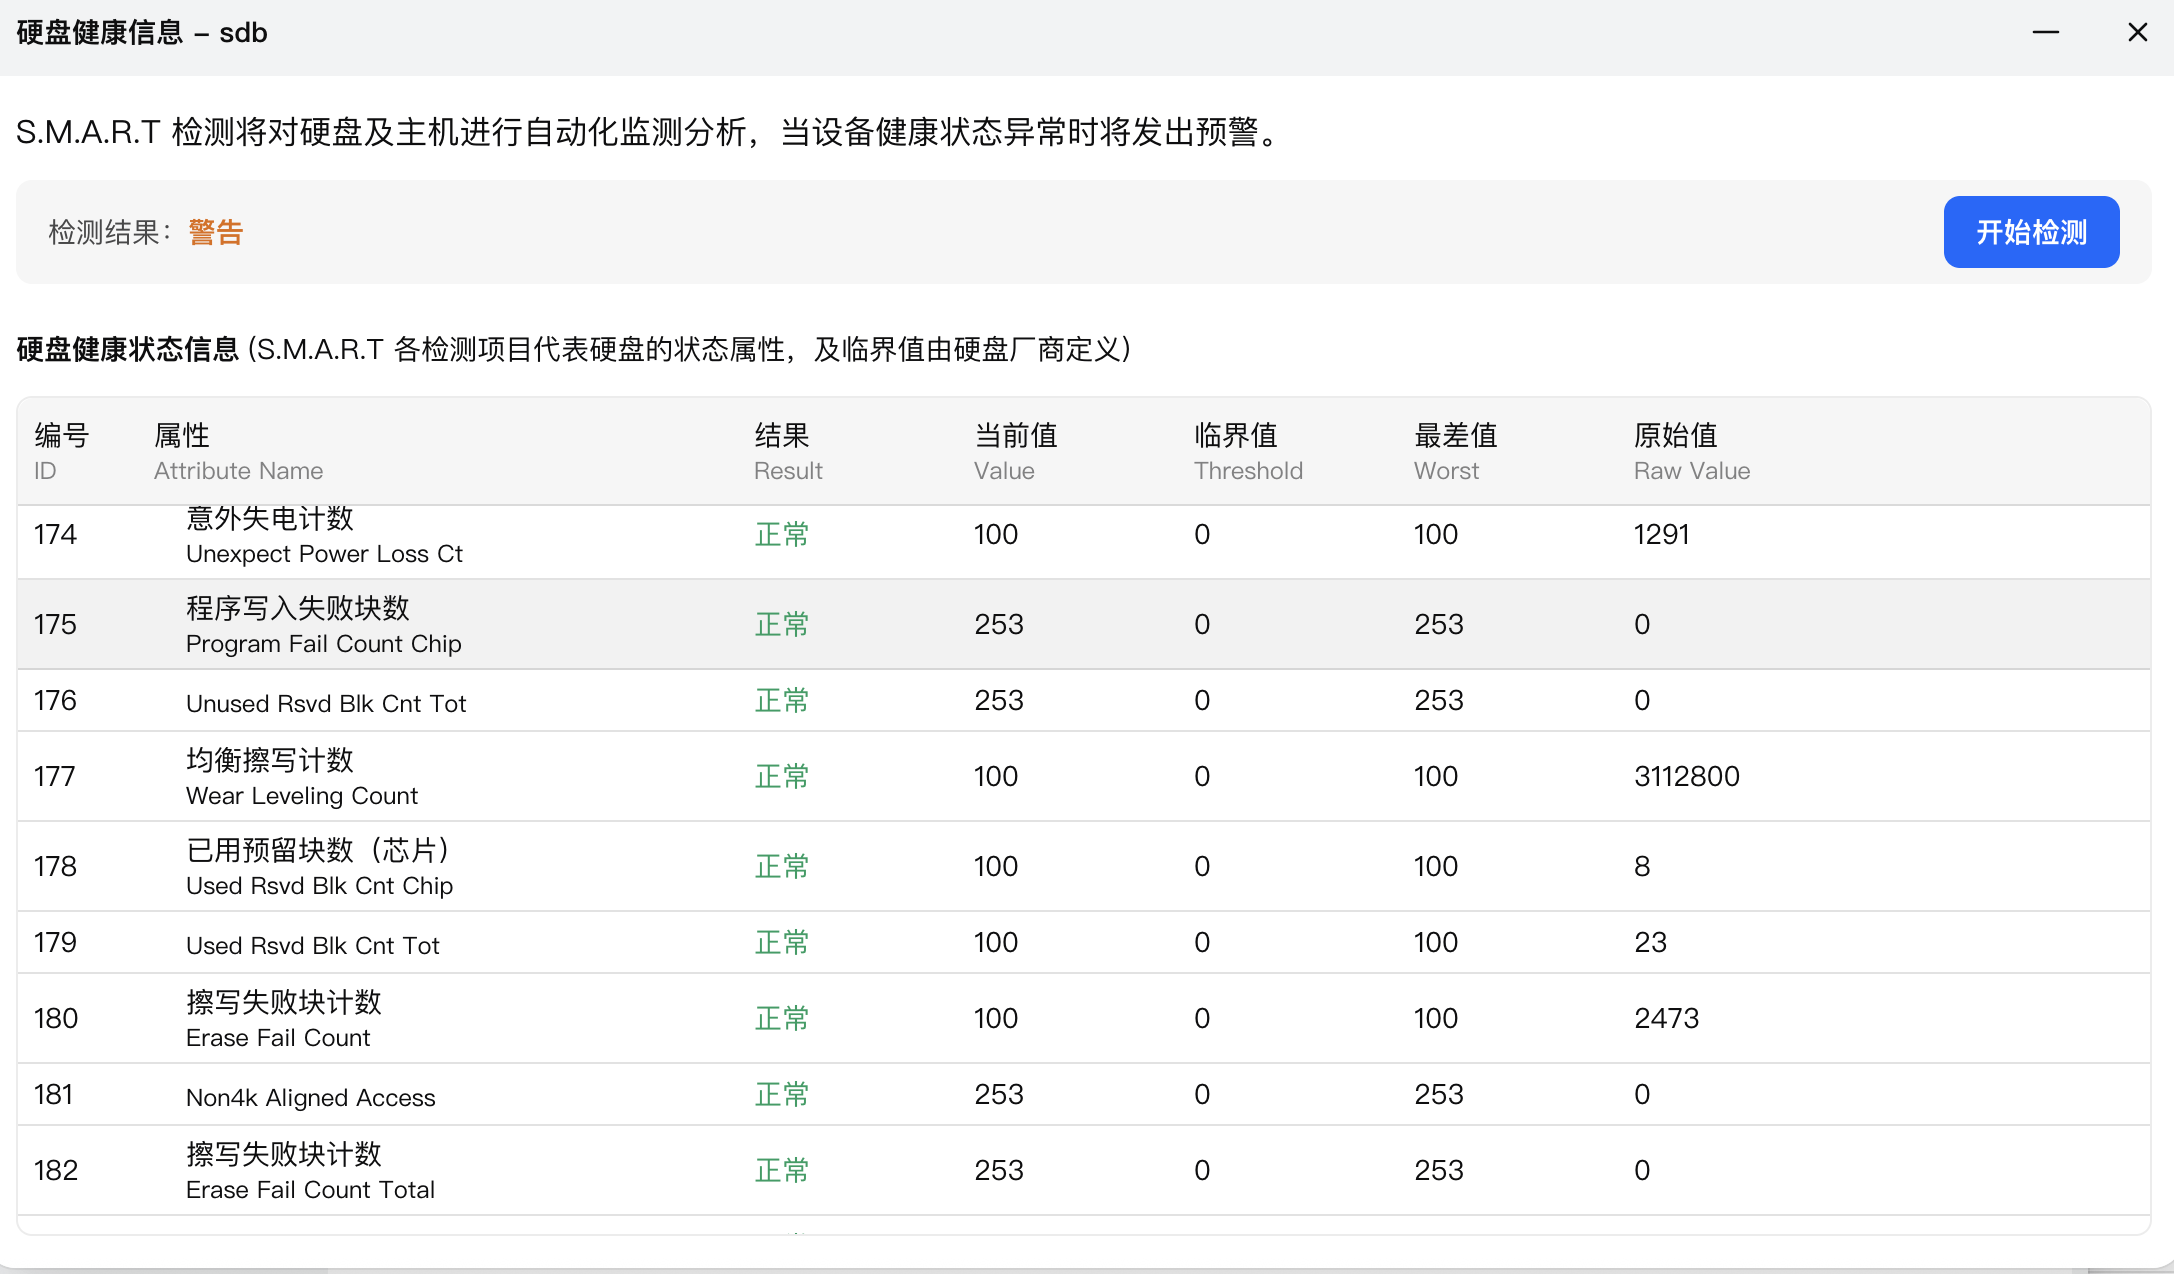Viewport: 2174px width, 1274px height.
Task: Click the 警告 detection result text
Action: pyautogui.click(x=215, y=232)
